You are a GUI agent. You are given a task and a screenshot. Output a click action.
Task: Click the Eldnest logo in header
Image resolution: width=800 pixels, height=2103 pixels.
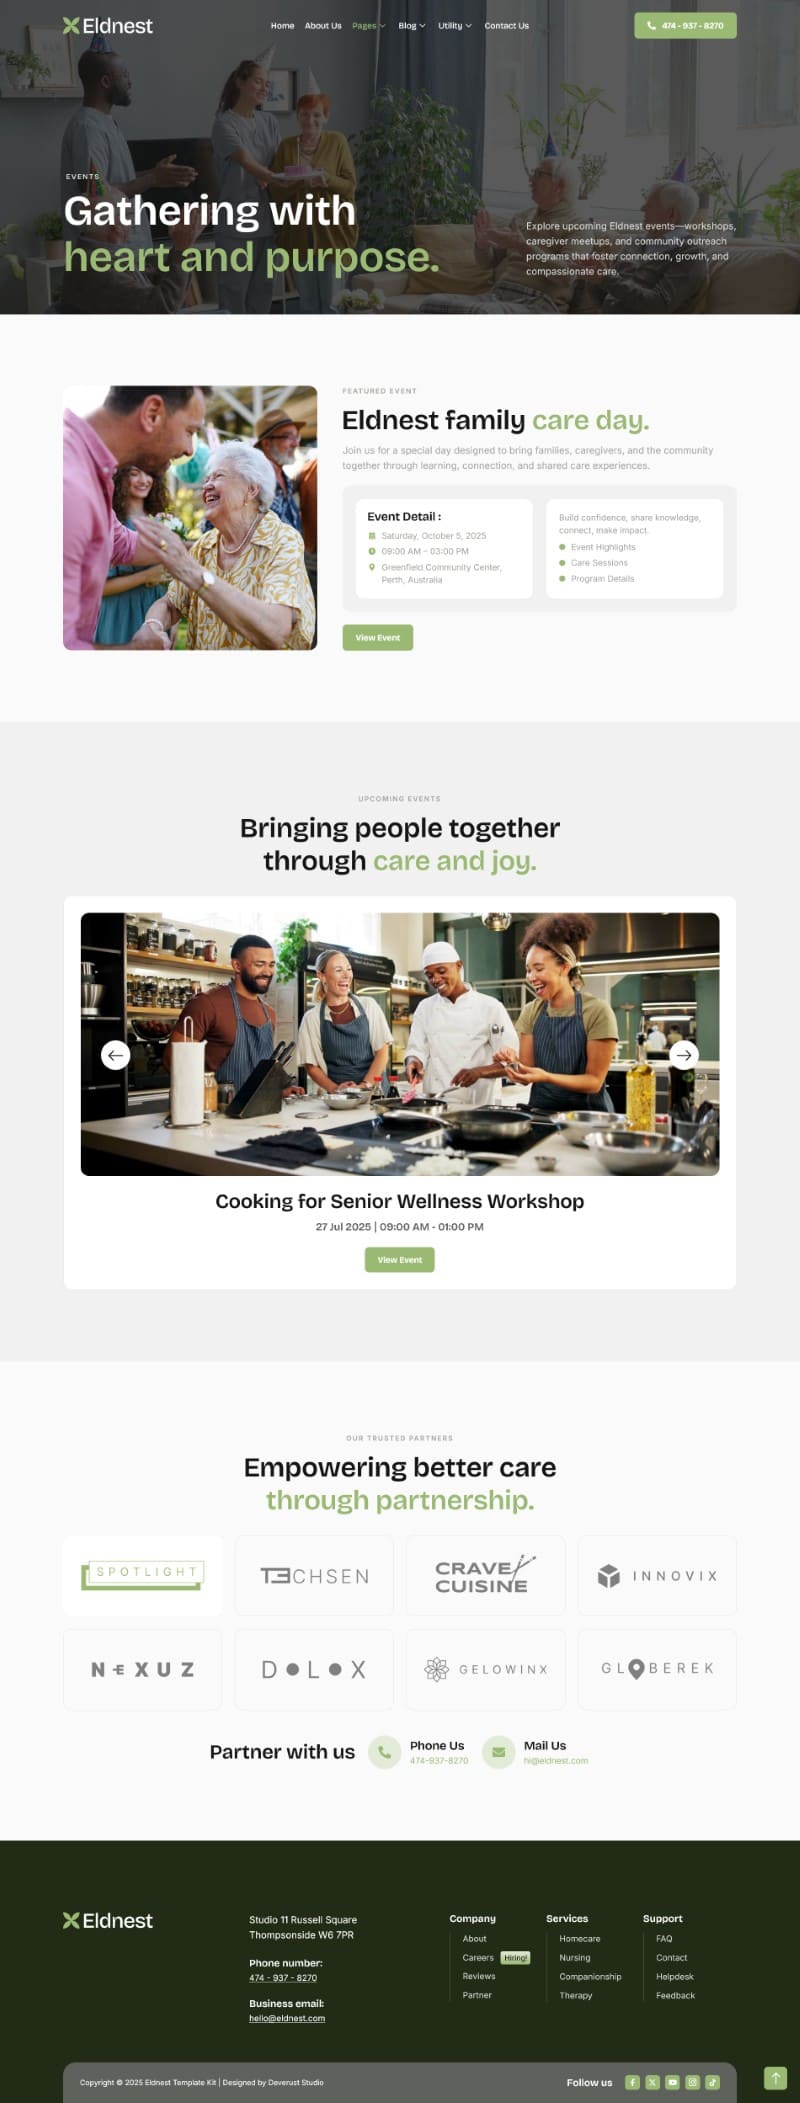pos(108,26)
